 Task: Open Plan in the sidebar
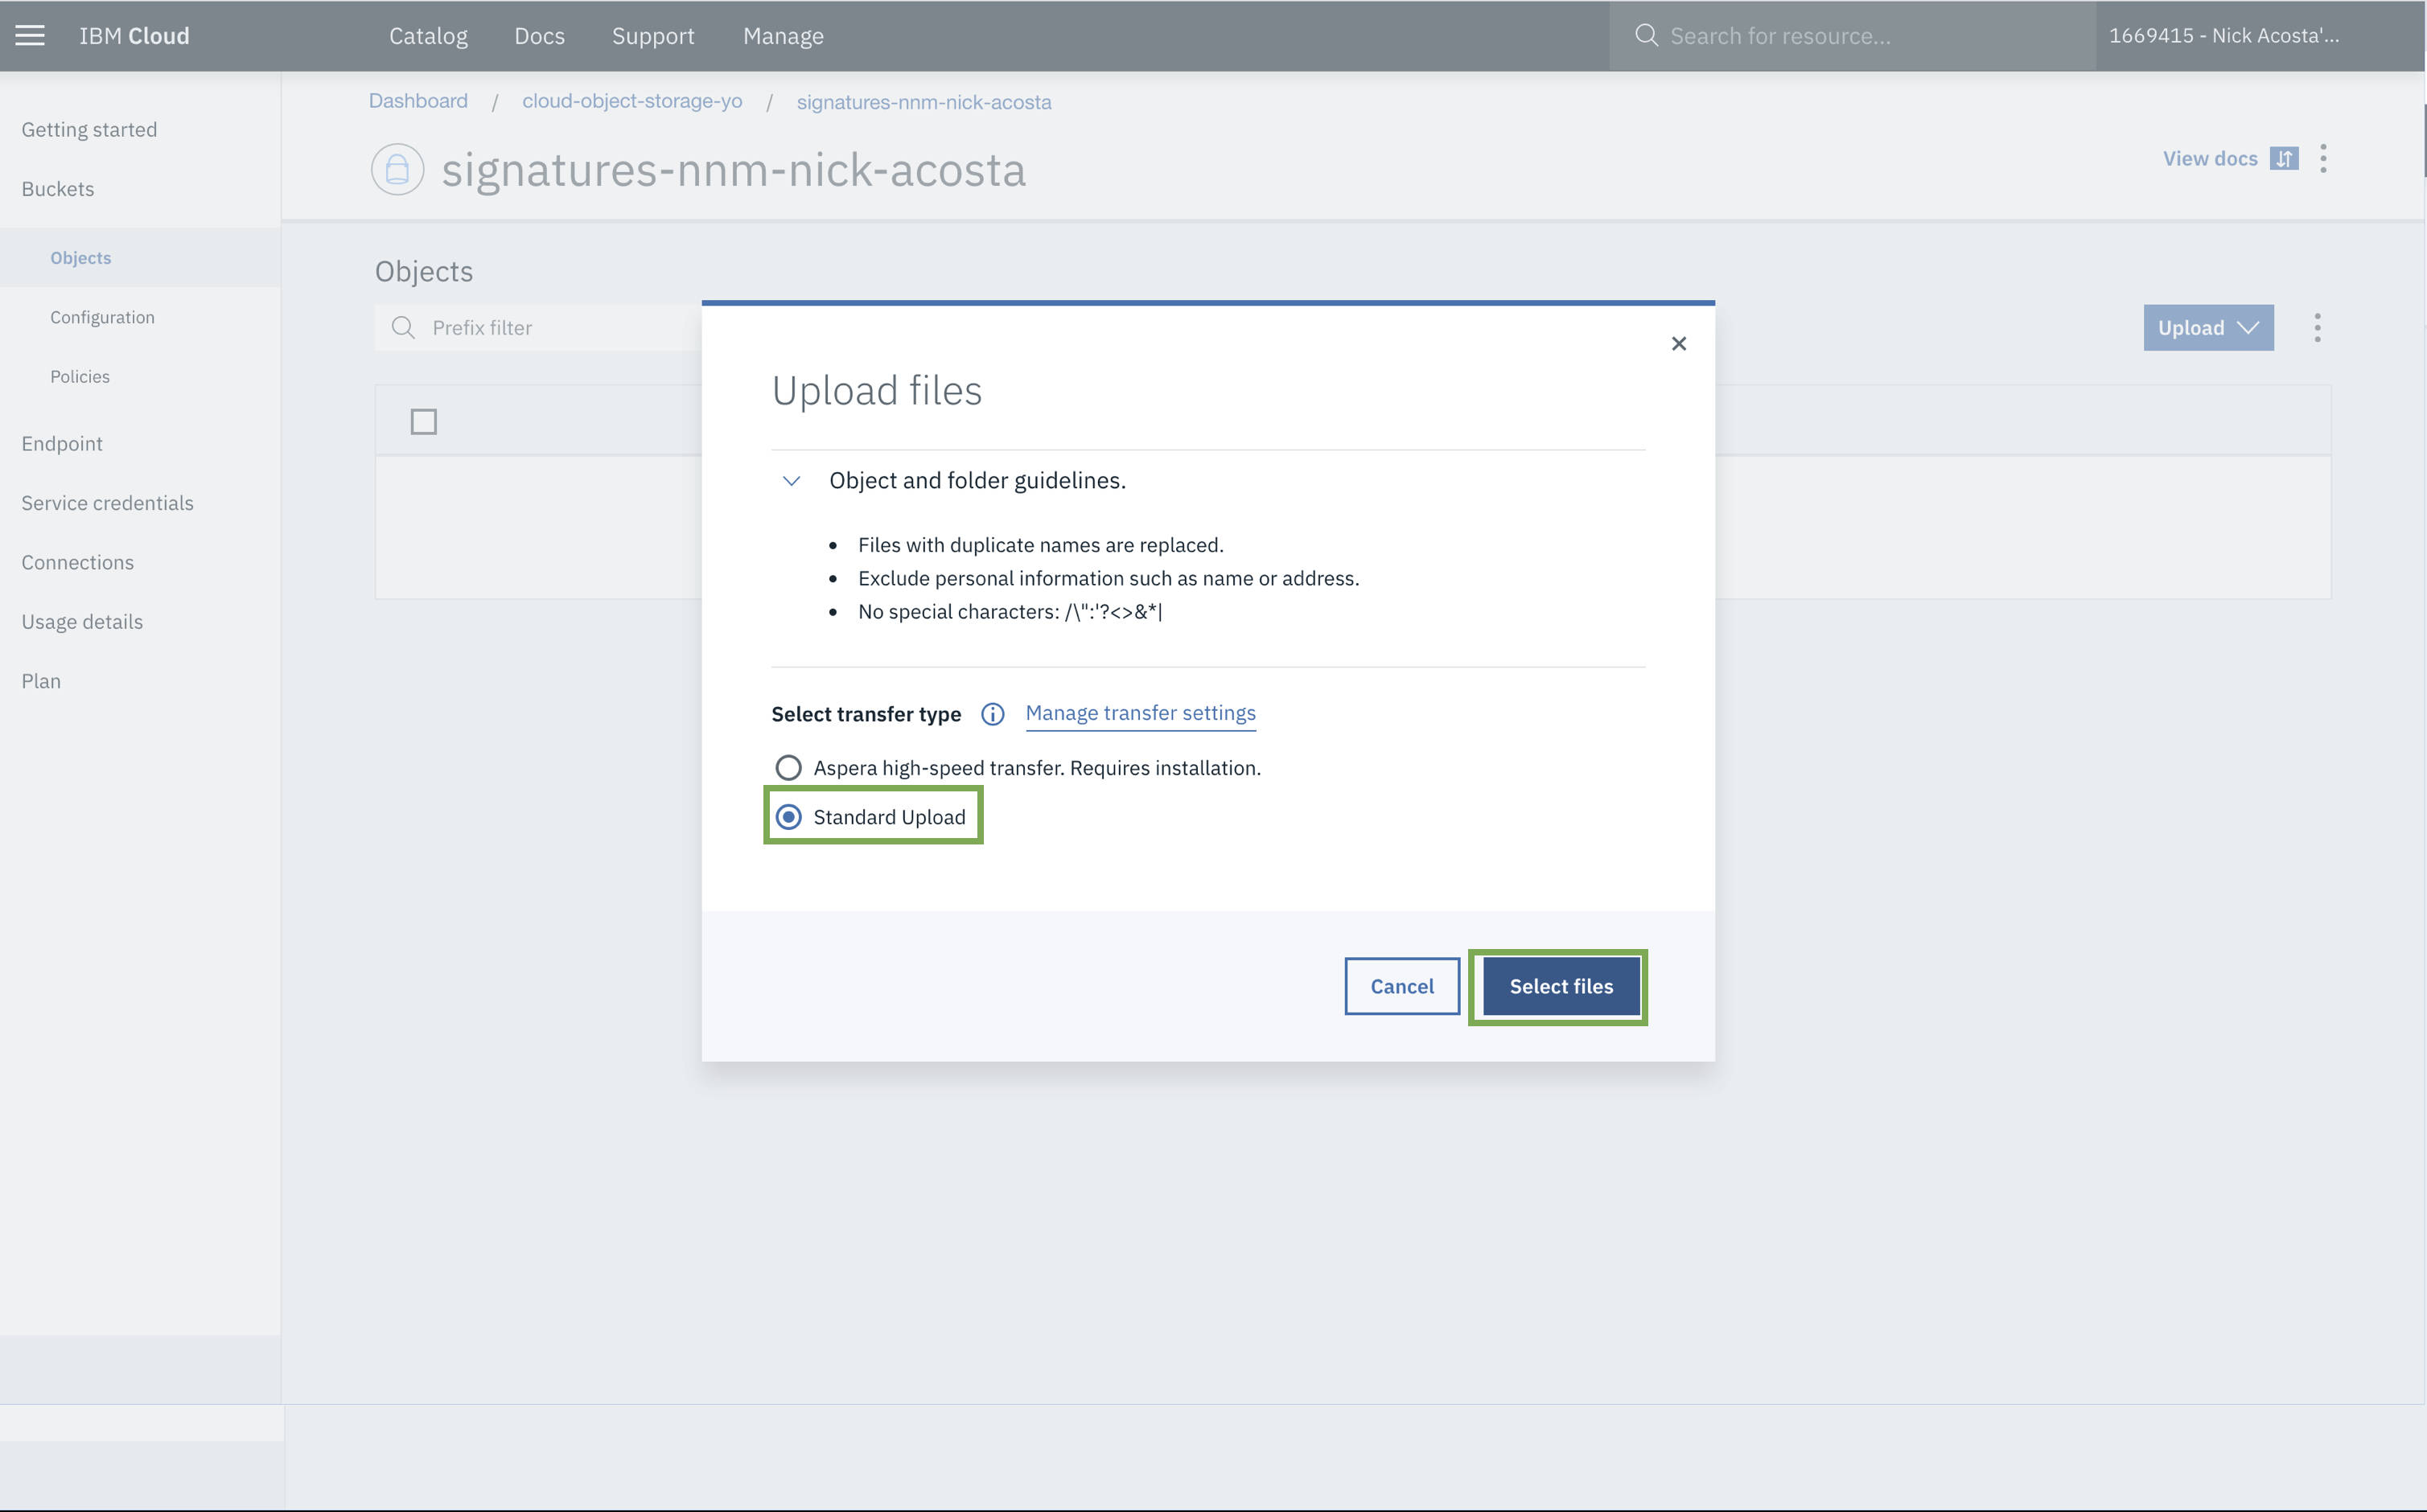click(41, 681)
